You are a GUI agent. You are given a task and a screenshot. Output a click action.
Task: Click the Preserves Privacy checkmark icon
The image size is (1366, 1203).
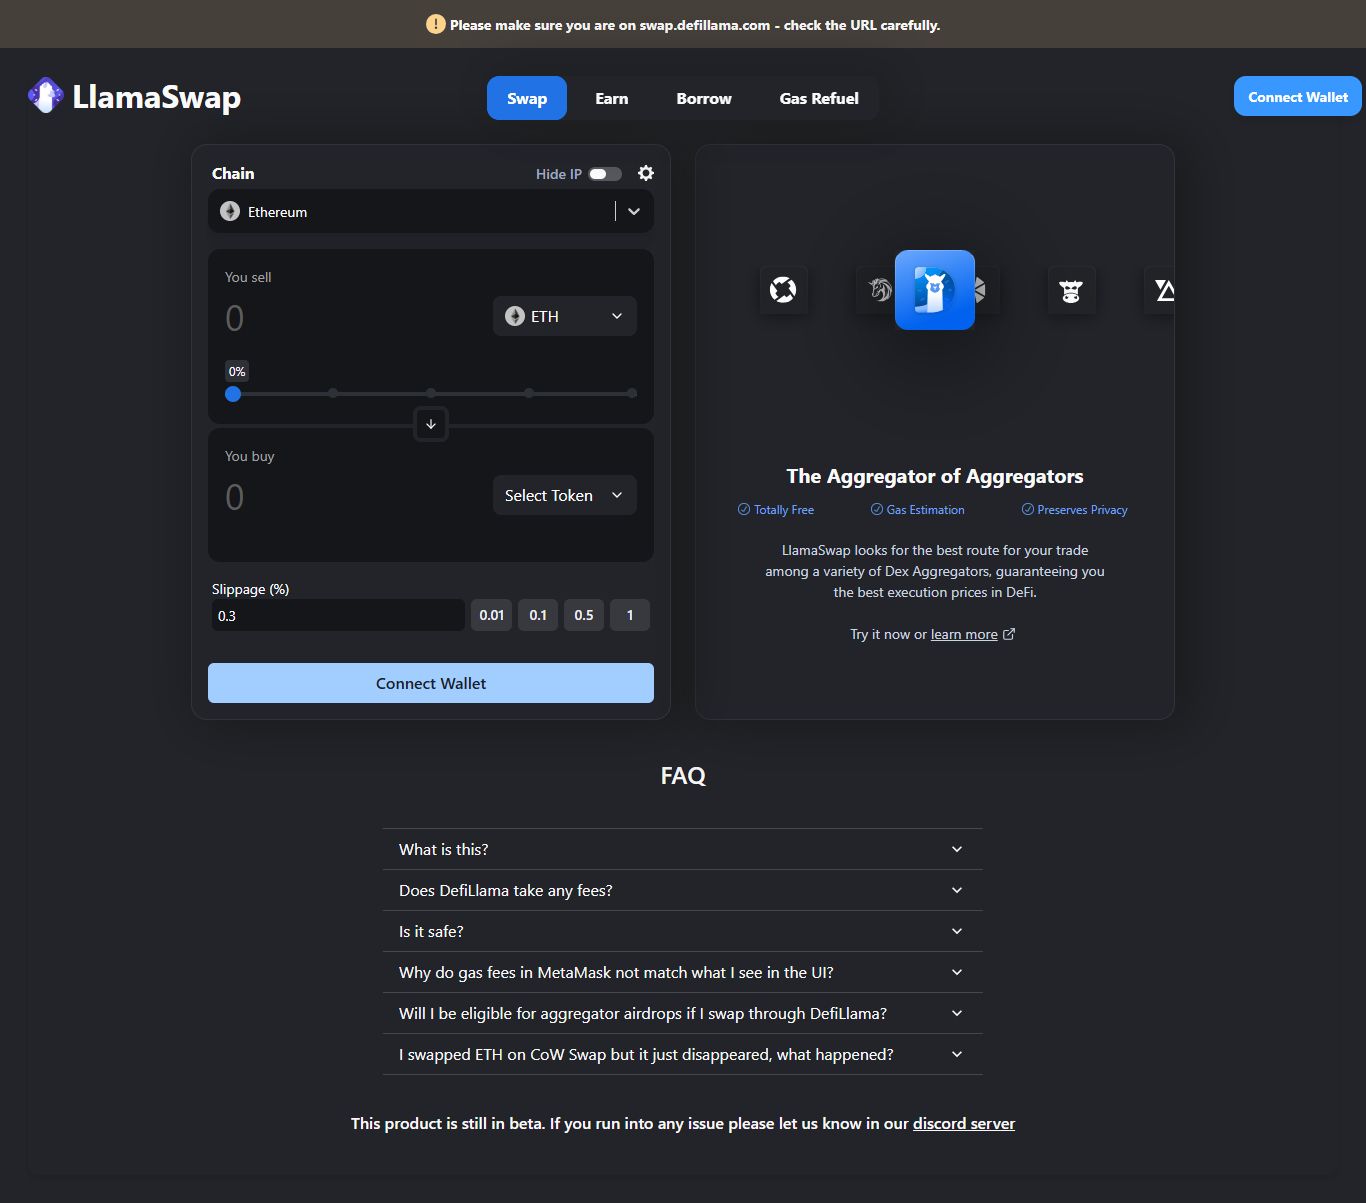point(1028,509)
